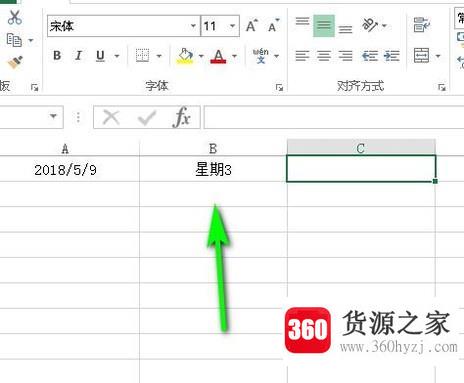Click the wén phonetic guide icon
464x383 pixels.
261,55
